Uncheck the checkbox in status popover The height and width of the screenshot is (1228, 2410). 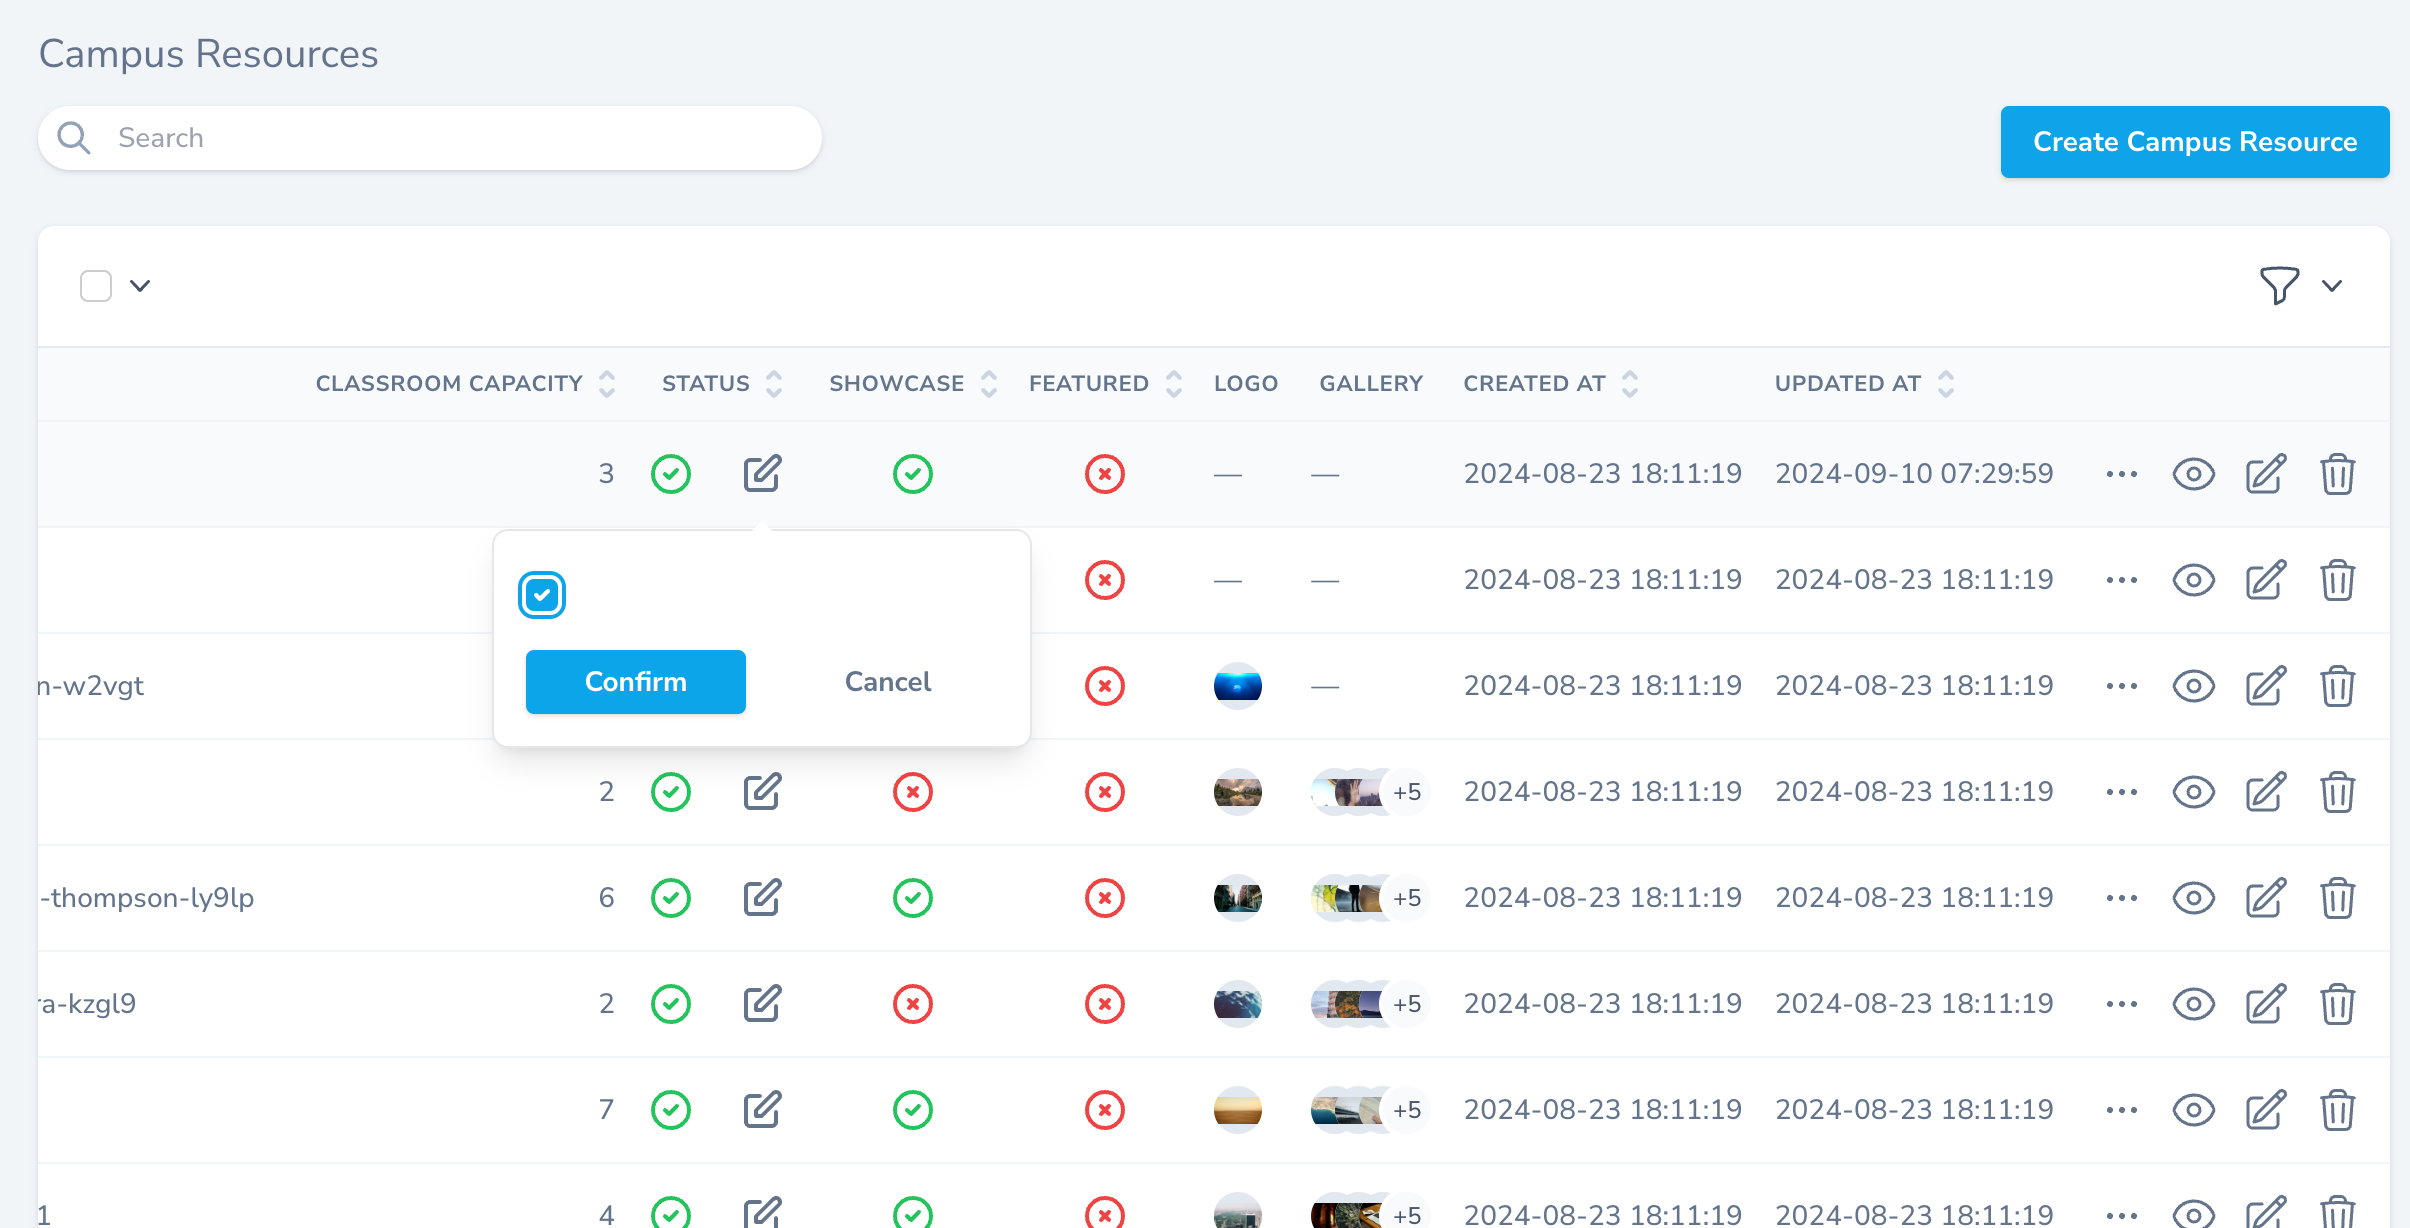[x=542, y=596]
